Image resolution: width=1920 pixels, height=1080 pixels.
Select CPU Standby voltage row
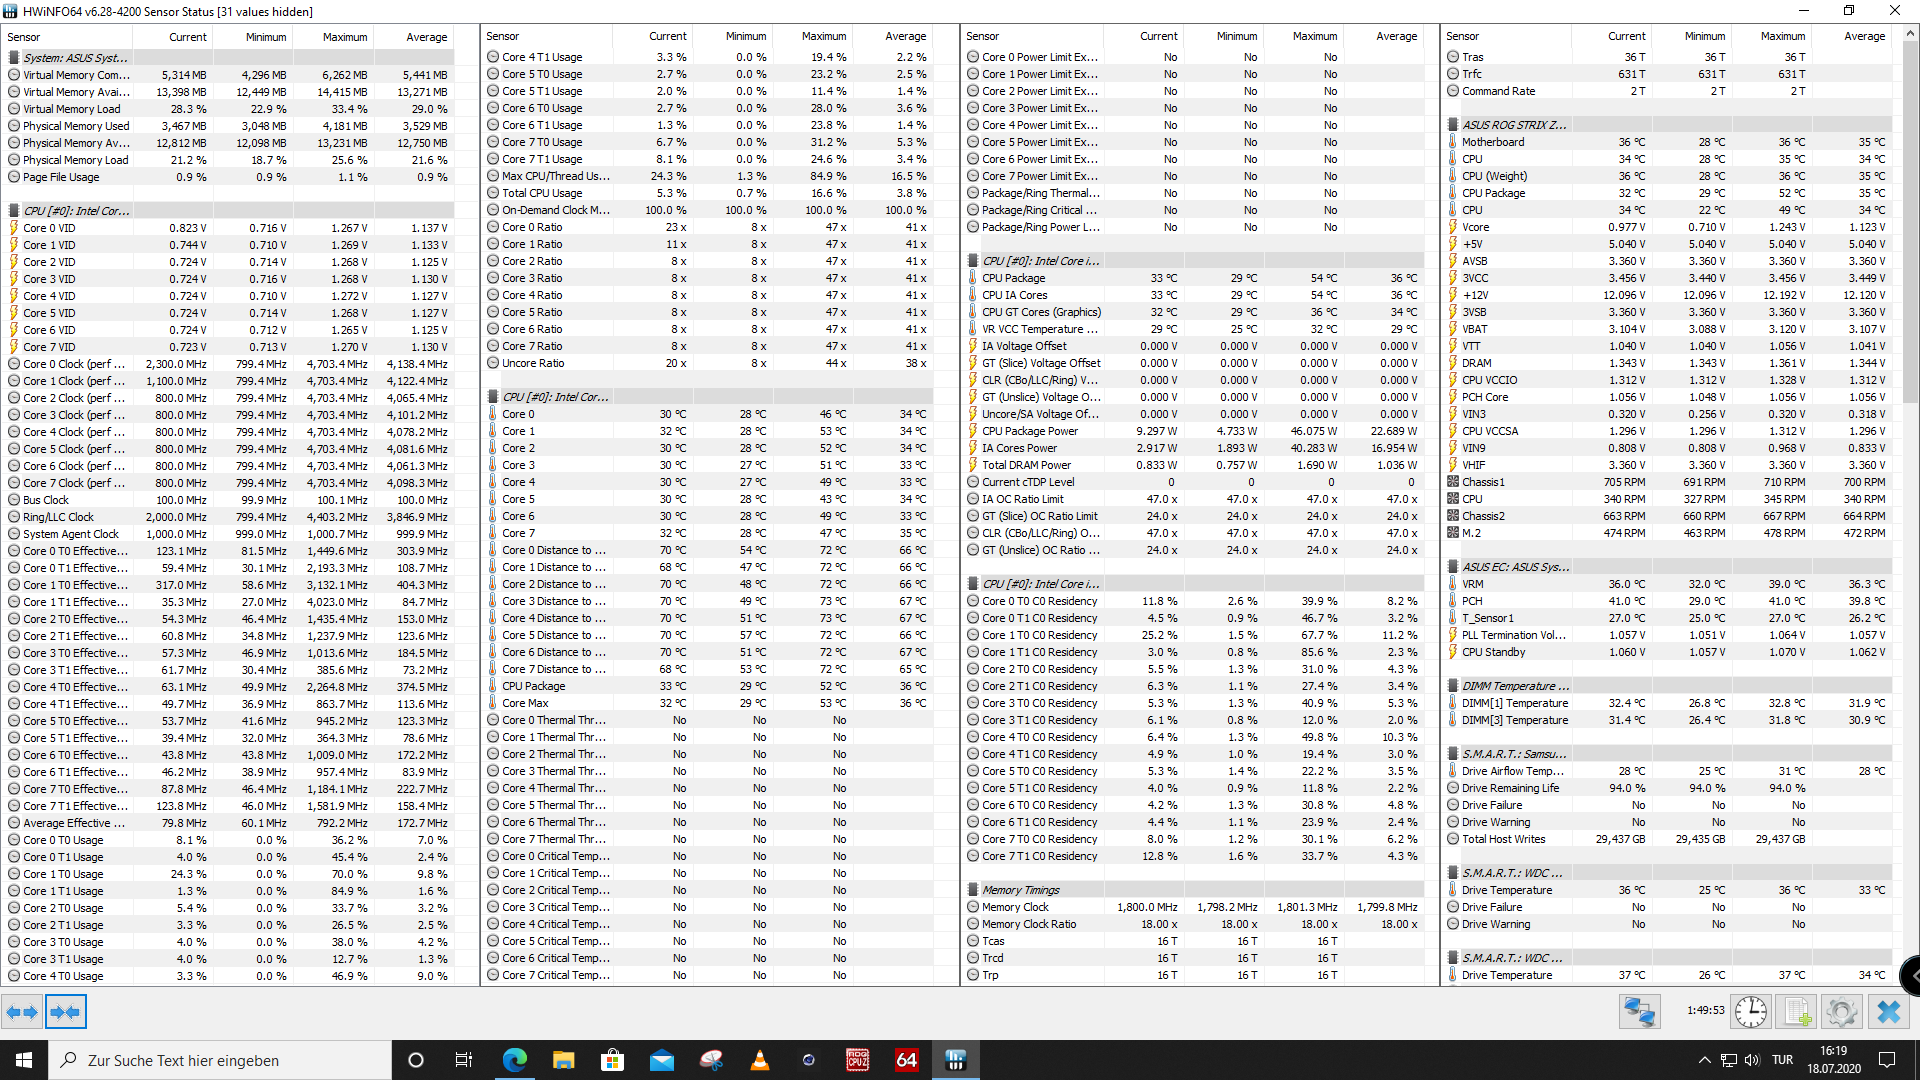[1670, 652]
